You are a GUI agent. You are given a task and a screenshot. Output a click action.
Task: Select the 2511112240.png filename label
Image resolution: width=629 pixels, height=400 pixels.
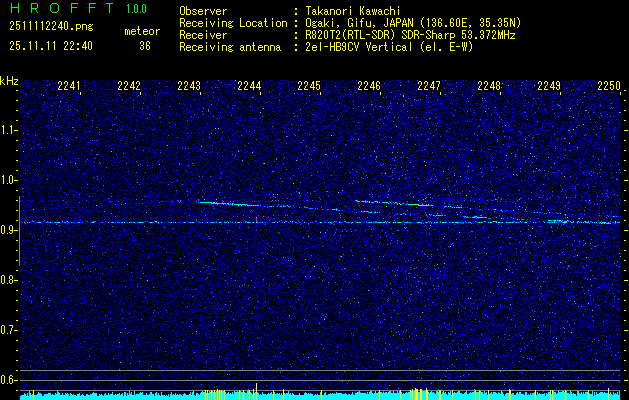(51, 27)
